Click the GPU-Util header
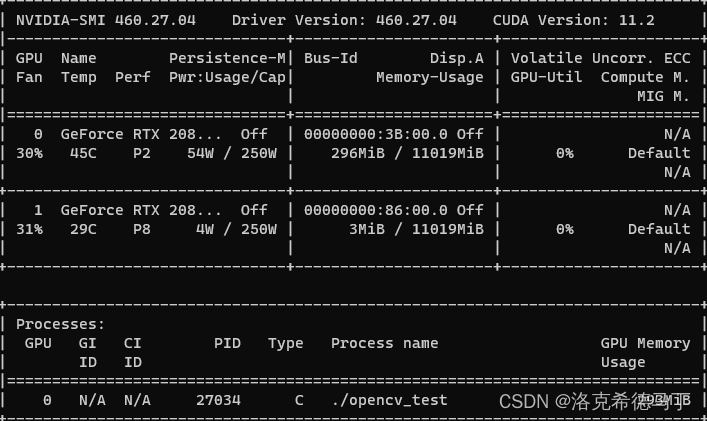 click(546, 78)
